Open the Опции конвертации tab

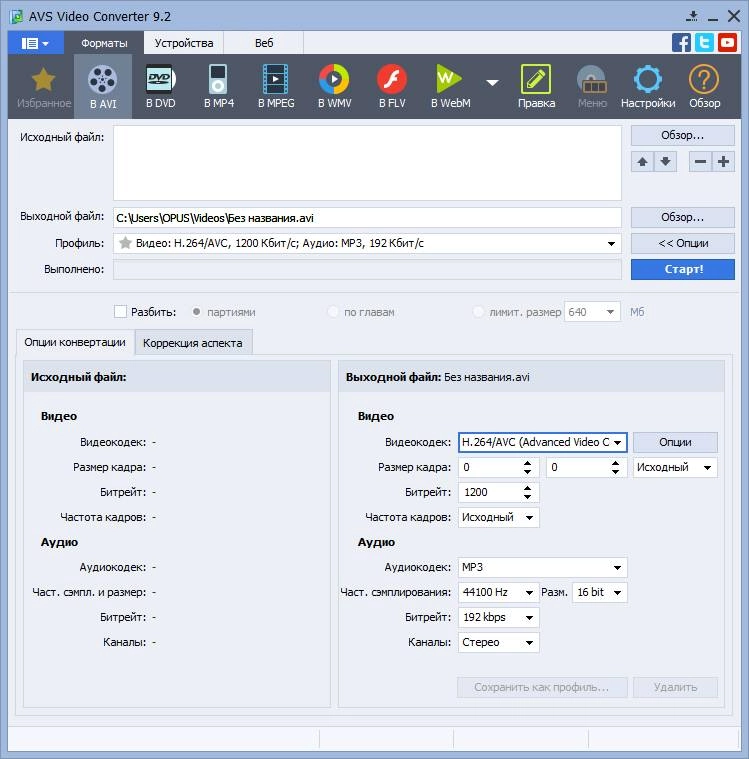(x=75, y=342)
